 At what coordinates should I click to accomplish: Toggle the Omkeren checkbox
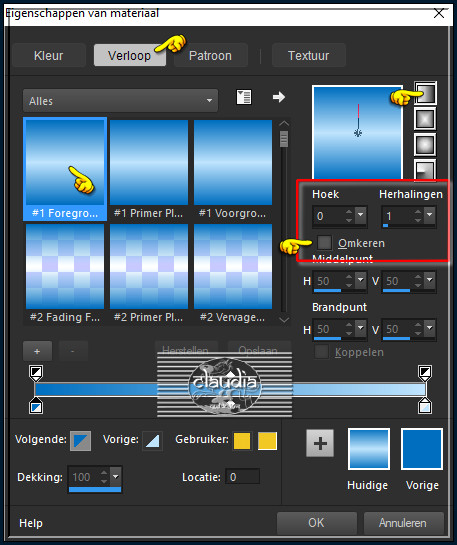click(325, 243)
